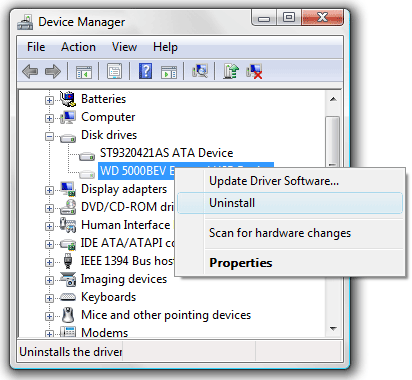Click the Computer category icon
The image size is (412, 380).
(68, 117)
